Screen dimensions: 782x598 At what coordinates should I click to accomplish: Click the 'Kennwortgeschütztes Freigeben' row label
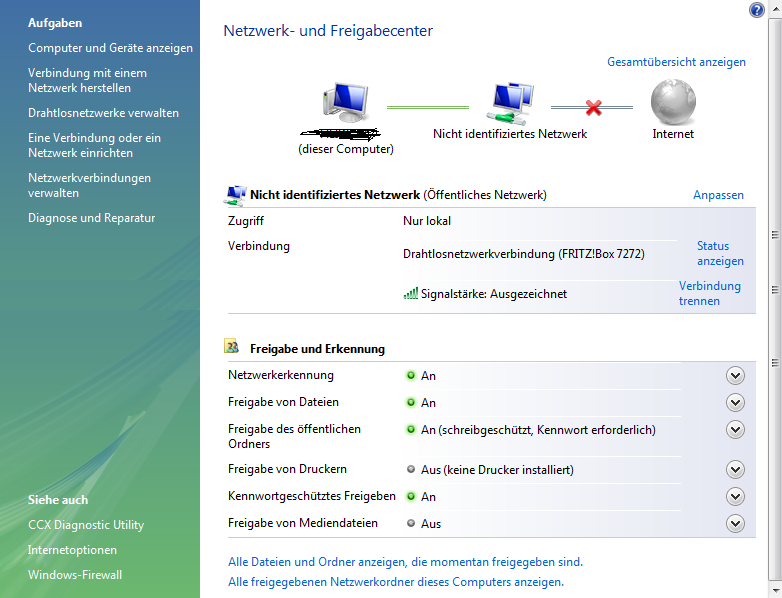(x=312, y=496)
